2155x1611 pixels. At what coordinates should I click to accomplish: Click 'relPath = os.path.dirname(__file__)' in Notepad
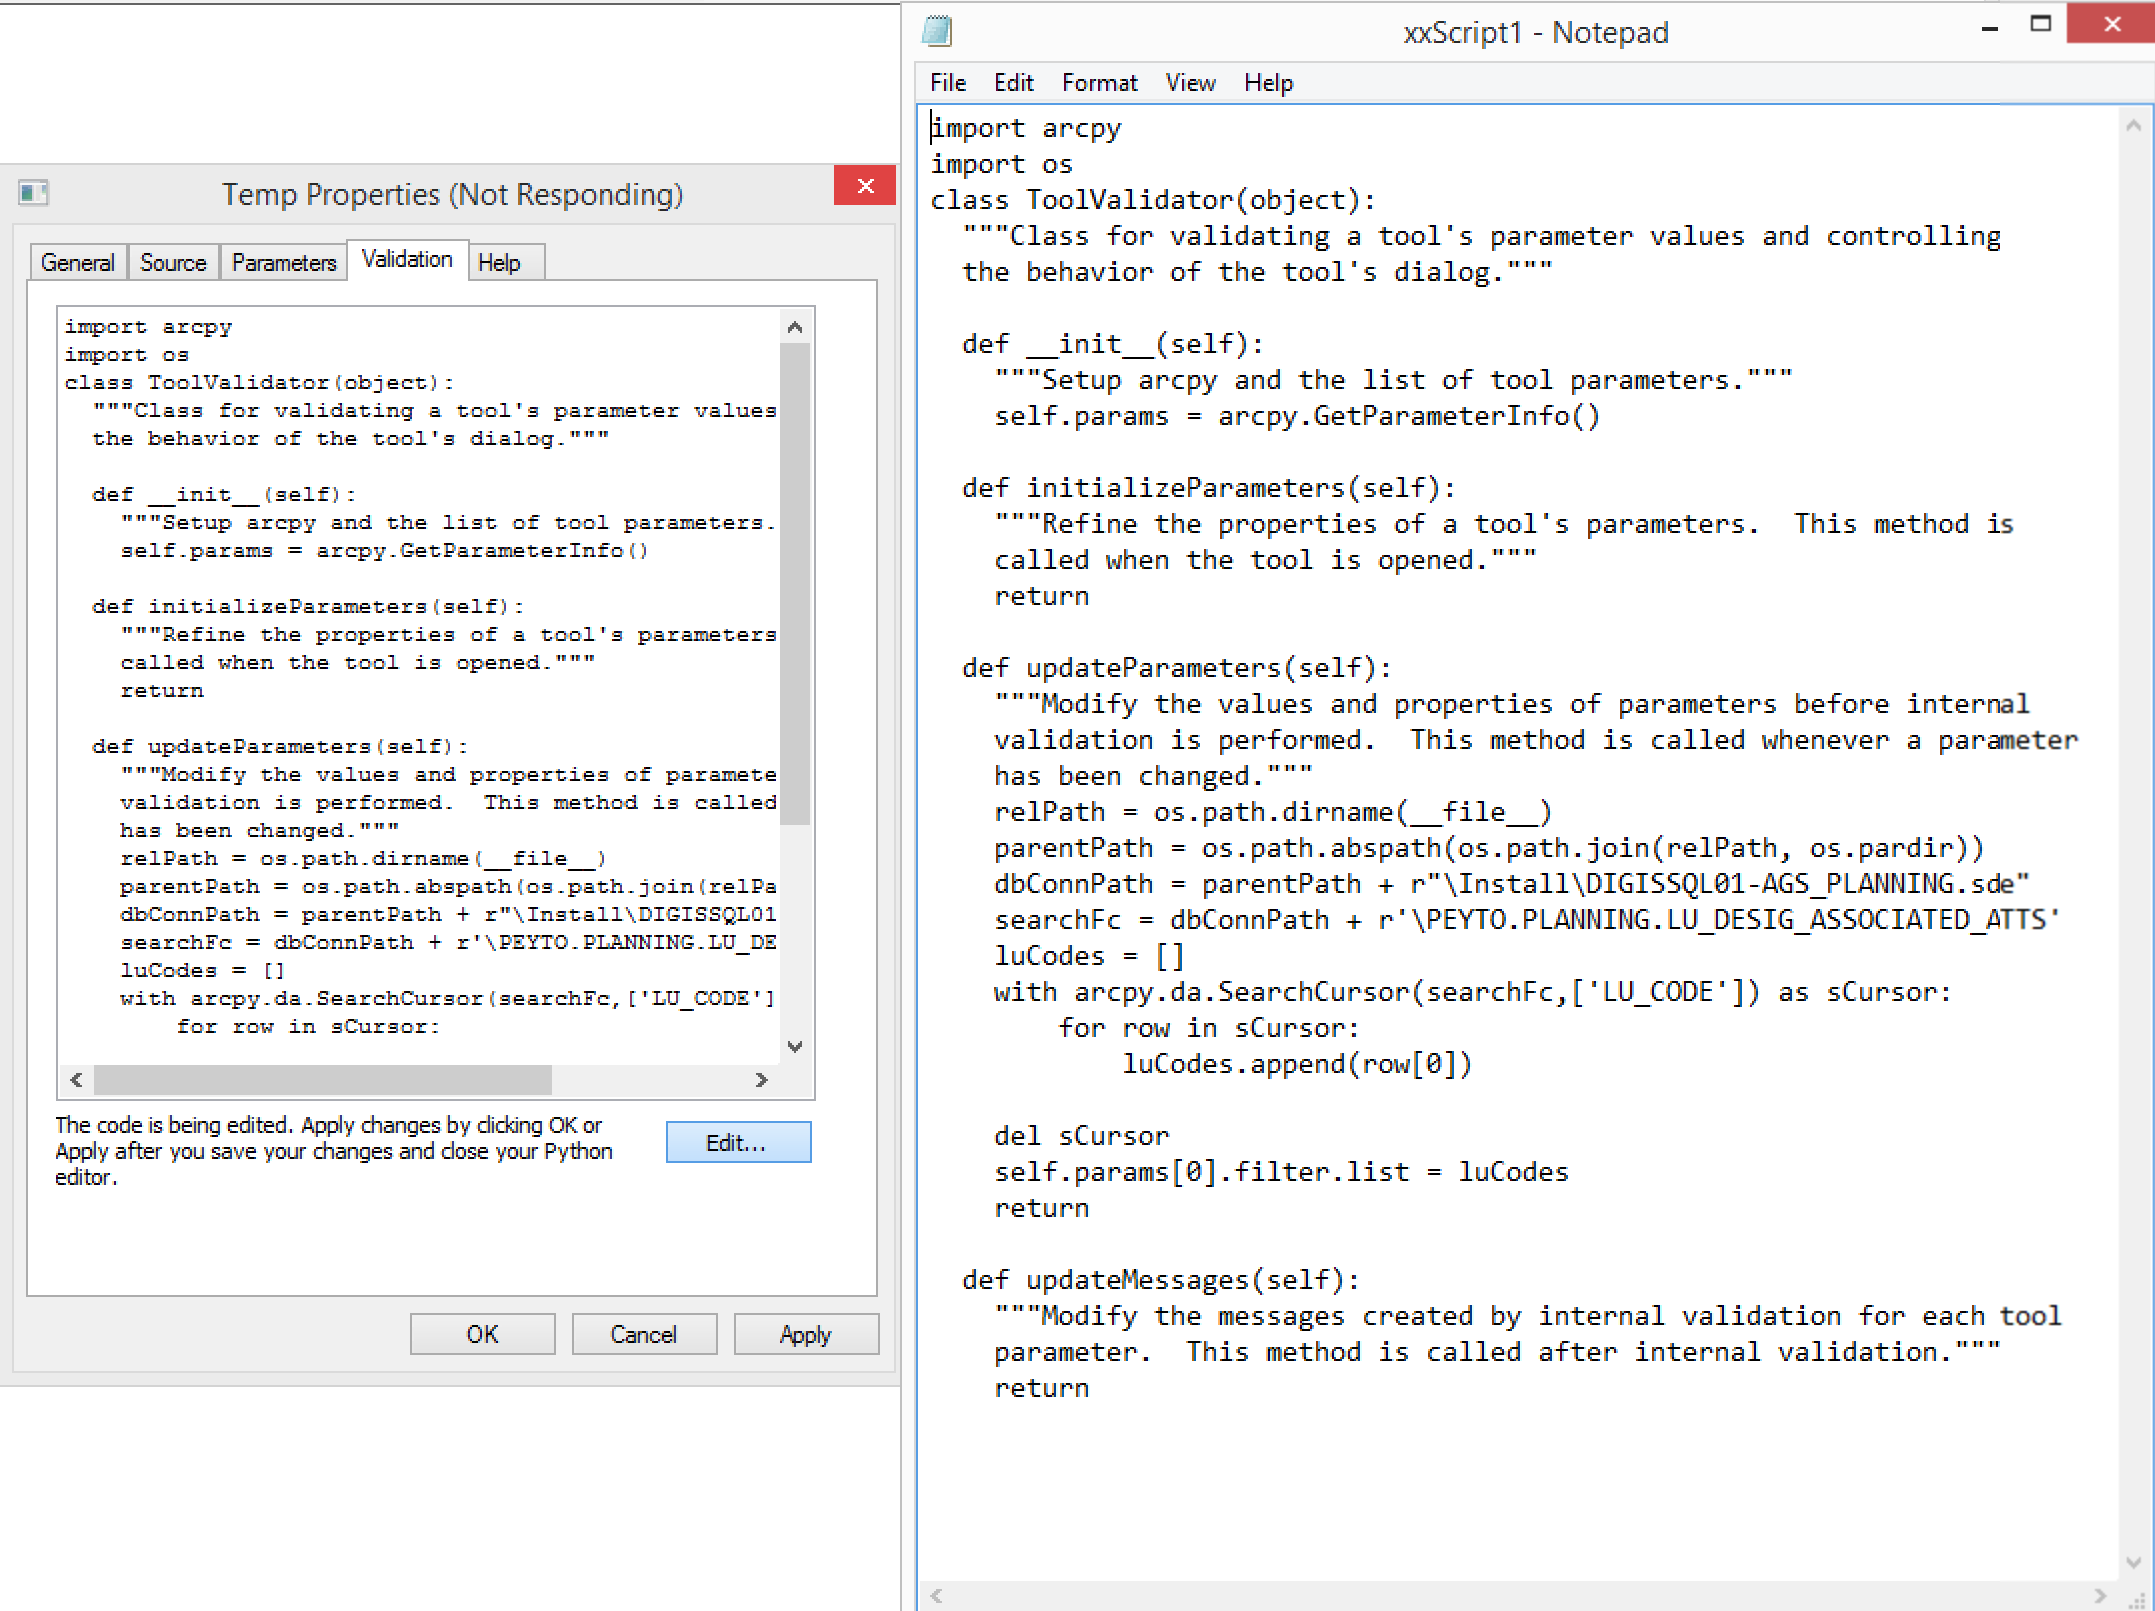tap(1273, 813)
